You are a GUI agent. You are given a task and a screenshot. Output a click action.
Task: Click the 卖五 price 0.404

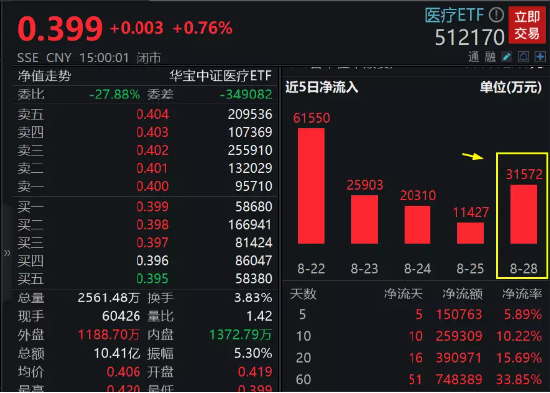153,114
